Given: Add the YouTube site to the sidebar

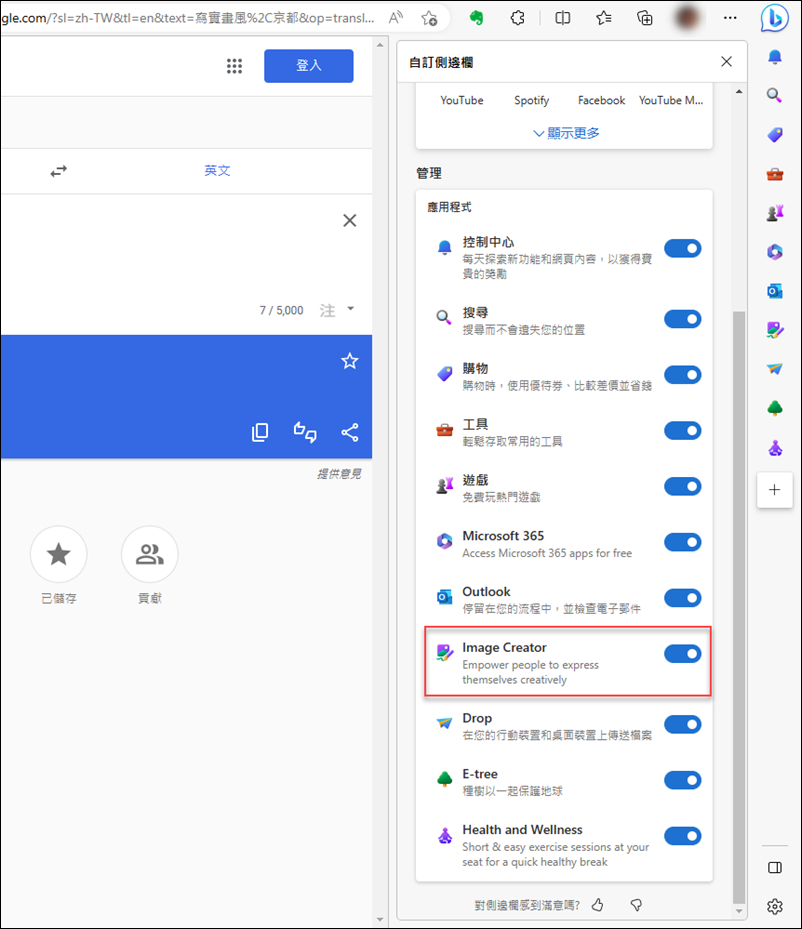Looking at the screenshot, I should pos(462,100).
